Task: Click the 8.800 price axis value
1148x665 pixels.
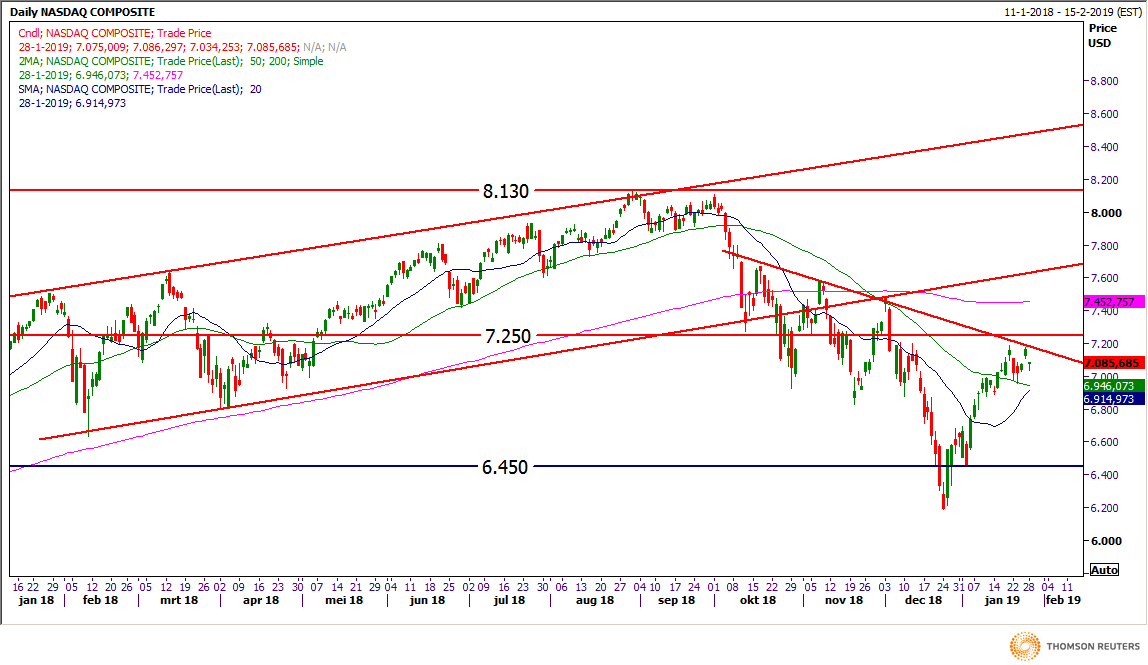Action: tap(1104, 81)
